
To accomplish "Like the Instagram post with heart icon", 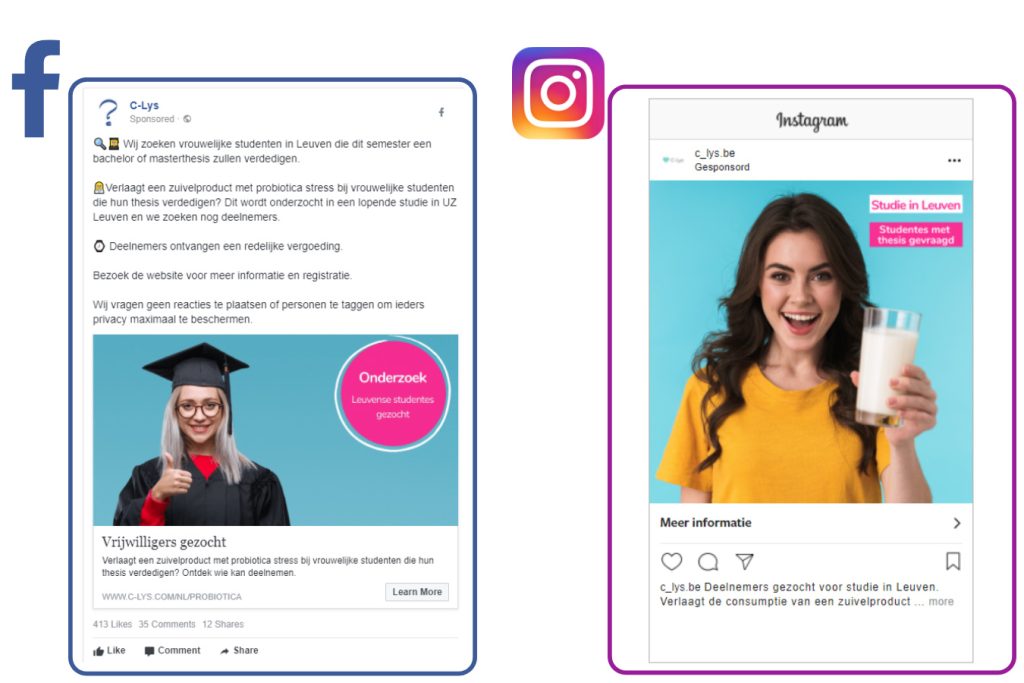I will (x=671, y=562).
